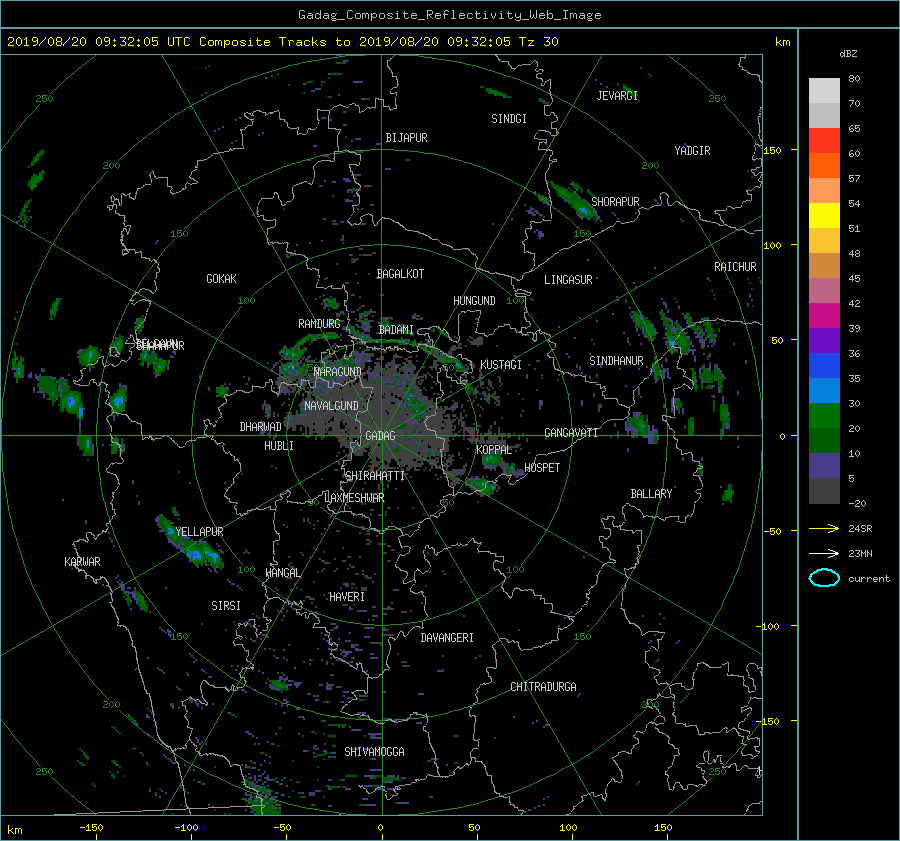Click the 100 tick on bottom km axis

point(568,827)
